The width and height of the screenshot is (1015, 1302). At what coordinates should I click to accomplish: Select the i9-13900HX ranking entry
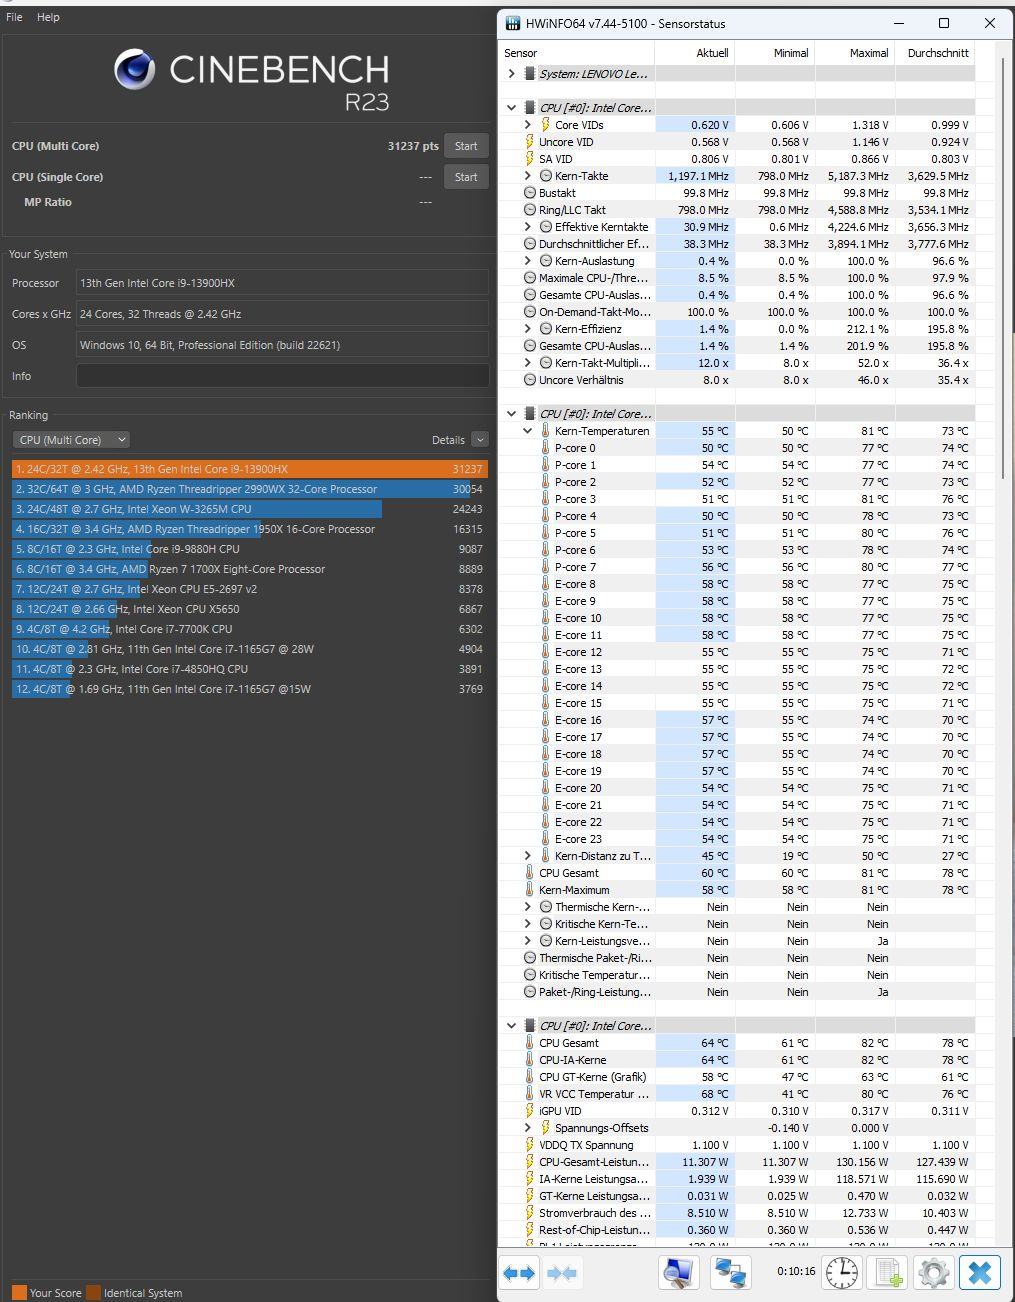pos(250,469)
